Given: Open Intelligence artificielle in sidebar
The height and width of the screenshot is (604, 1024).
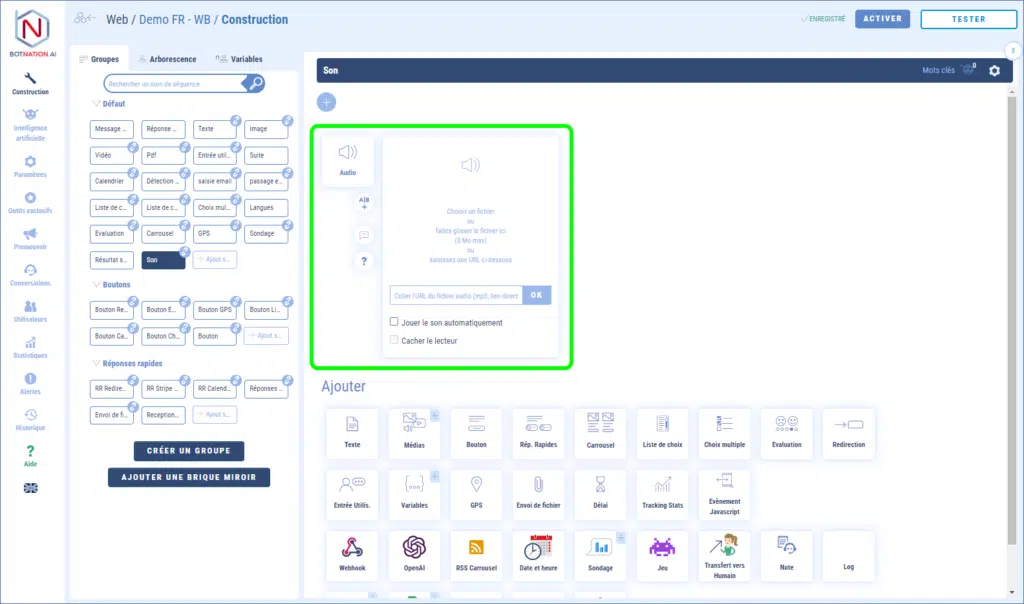Looking at the screenshot, I should click(30, 124).
